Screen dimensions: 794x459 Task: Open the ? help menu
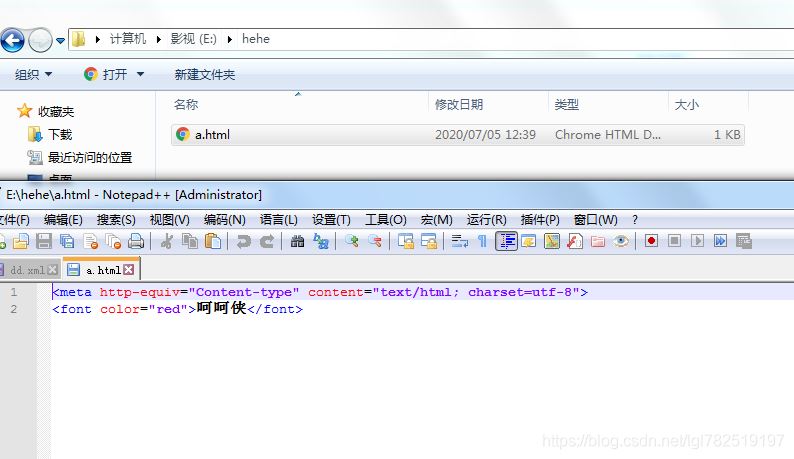(x=635, y=220)
